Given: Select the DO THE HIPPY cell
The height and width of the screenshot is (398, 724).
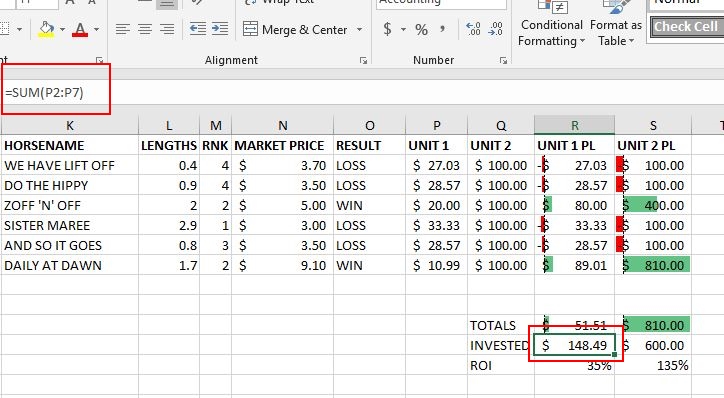Looking at the screenshot, I should click(70, 185).
